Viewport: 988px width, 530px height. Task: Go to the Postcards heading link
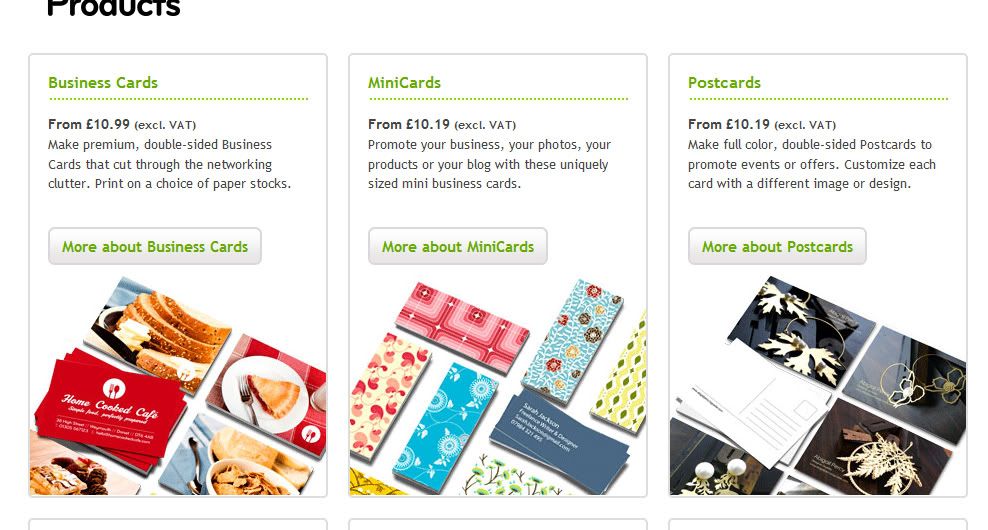[725, 83]
